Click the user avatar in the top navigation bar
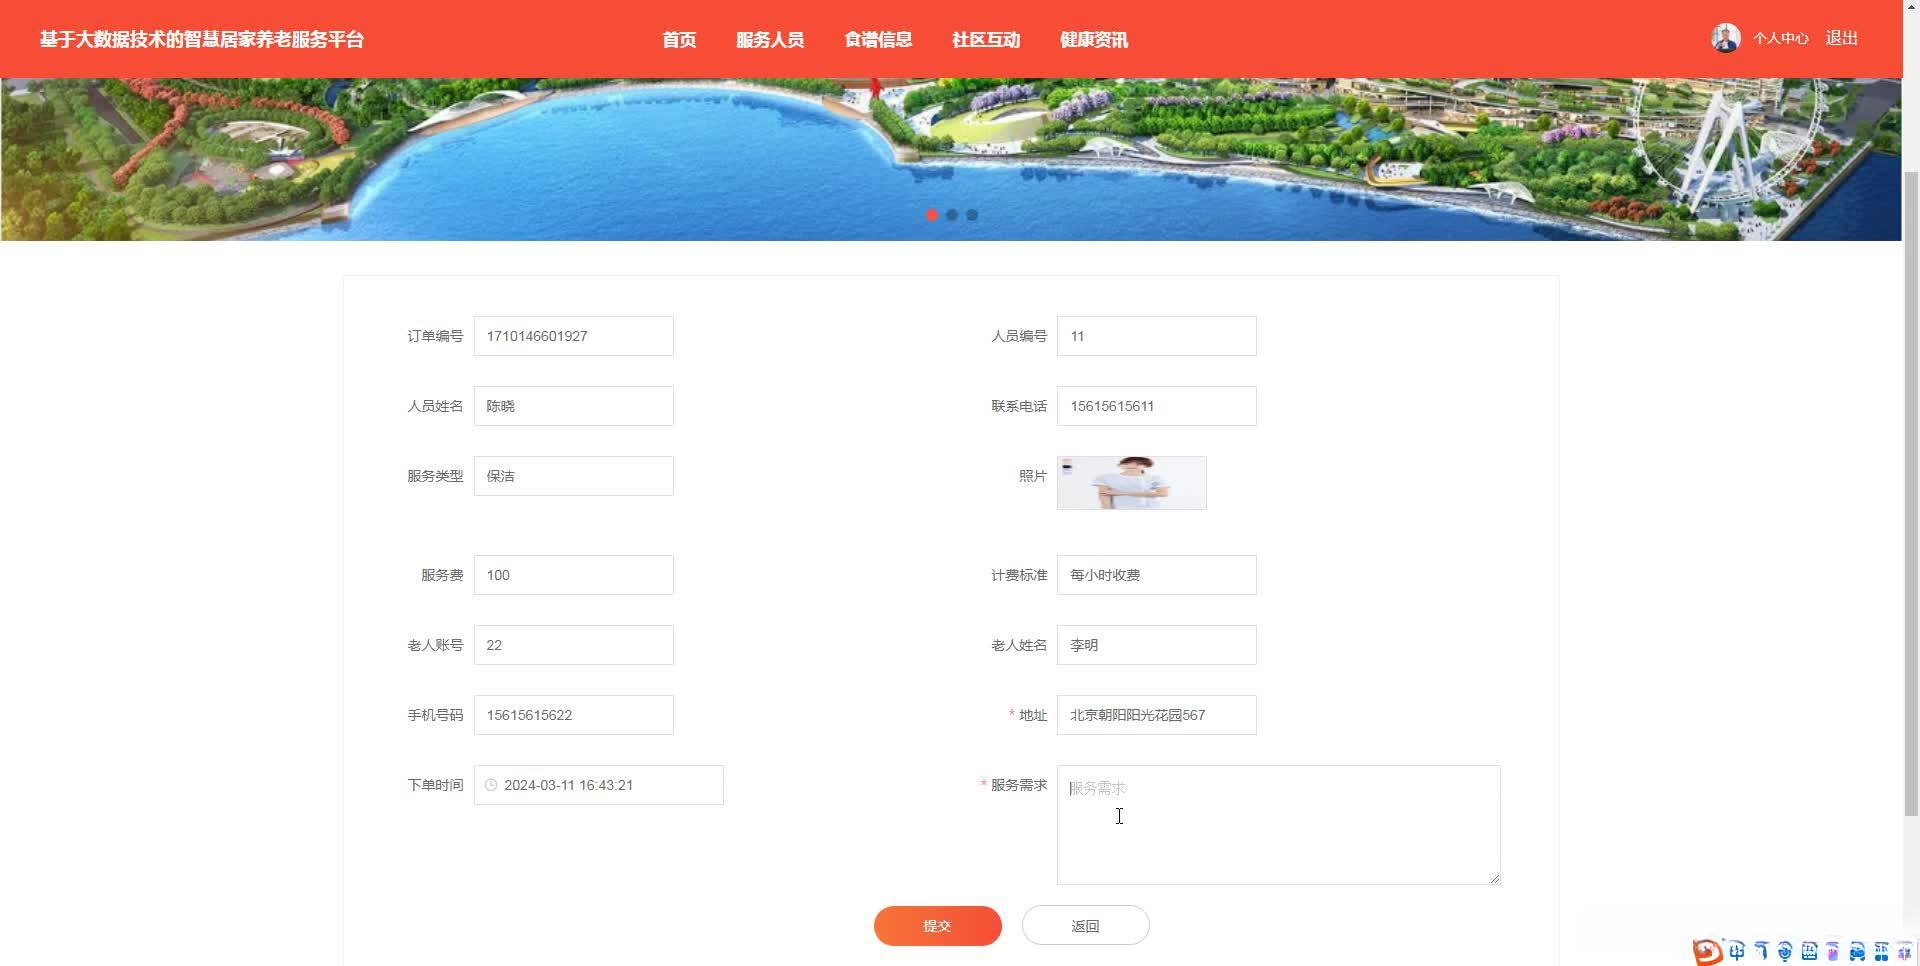 click(1725, 37)
